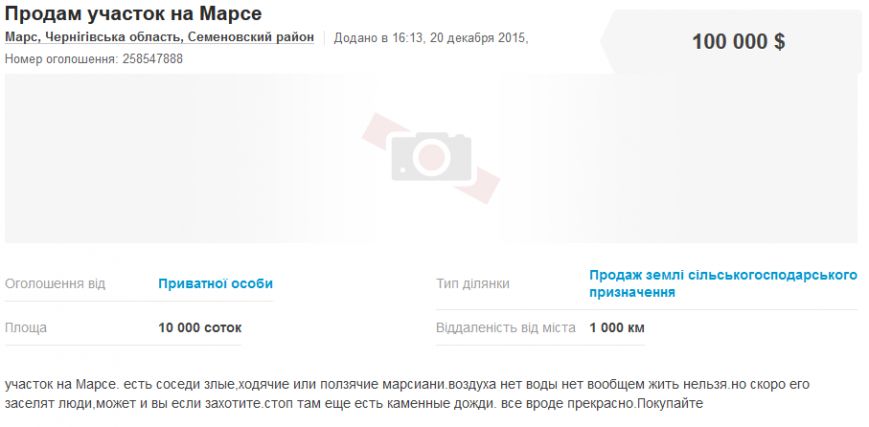Viewport: 869px width, 427px height.
Task: Click the ad number 258547888
Action: 152,59
